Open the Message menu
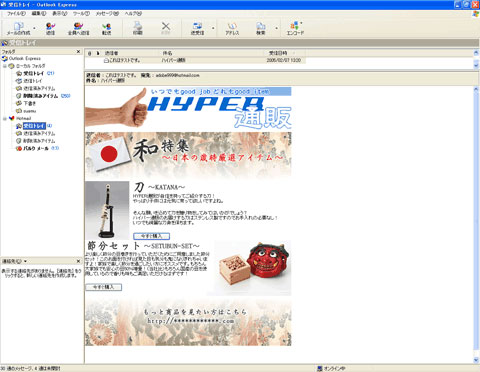 [107, 13]
